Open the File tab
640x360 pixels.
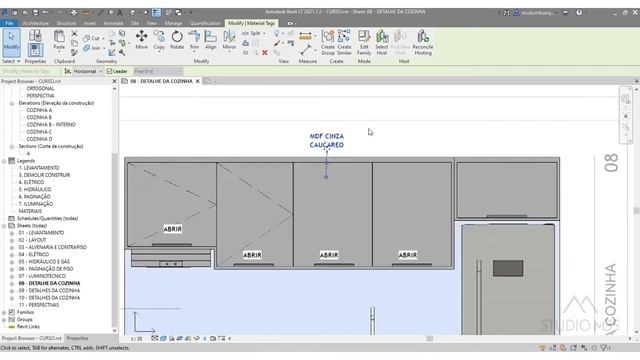tap(9, 23)
